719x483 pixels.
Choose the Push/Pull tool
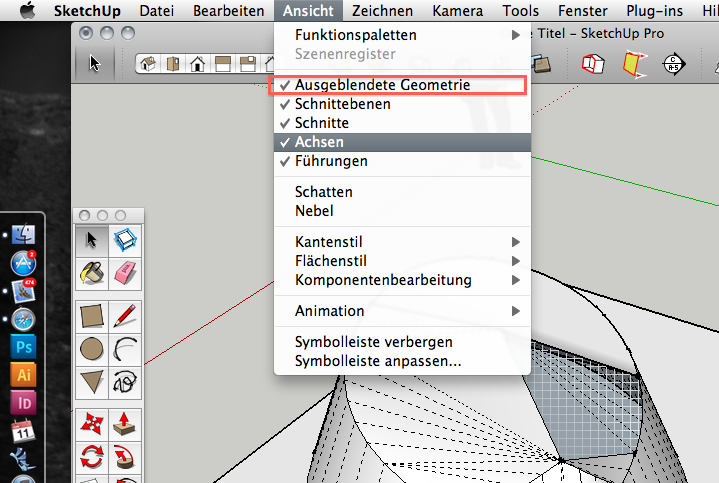(125, 423)
